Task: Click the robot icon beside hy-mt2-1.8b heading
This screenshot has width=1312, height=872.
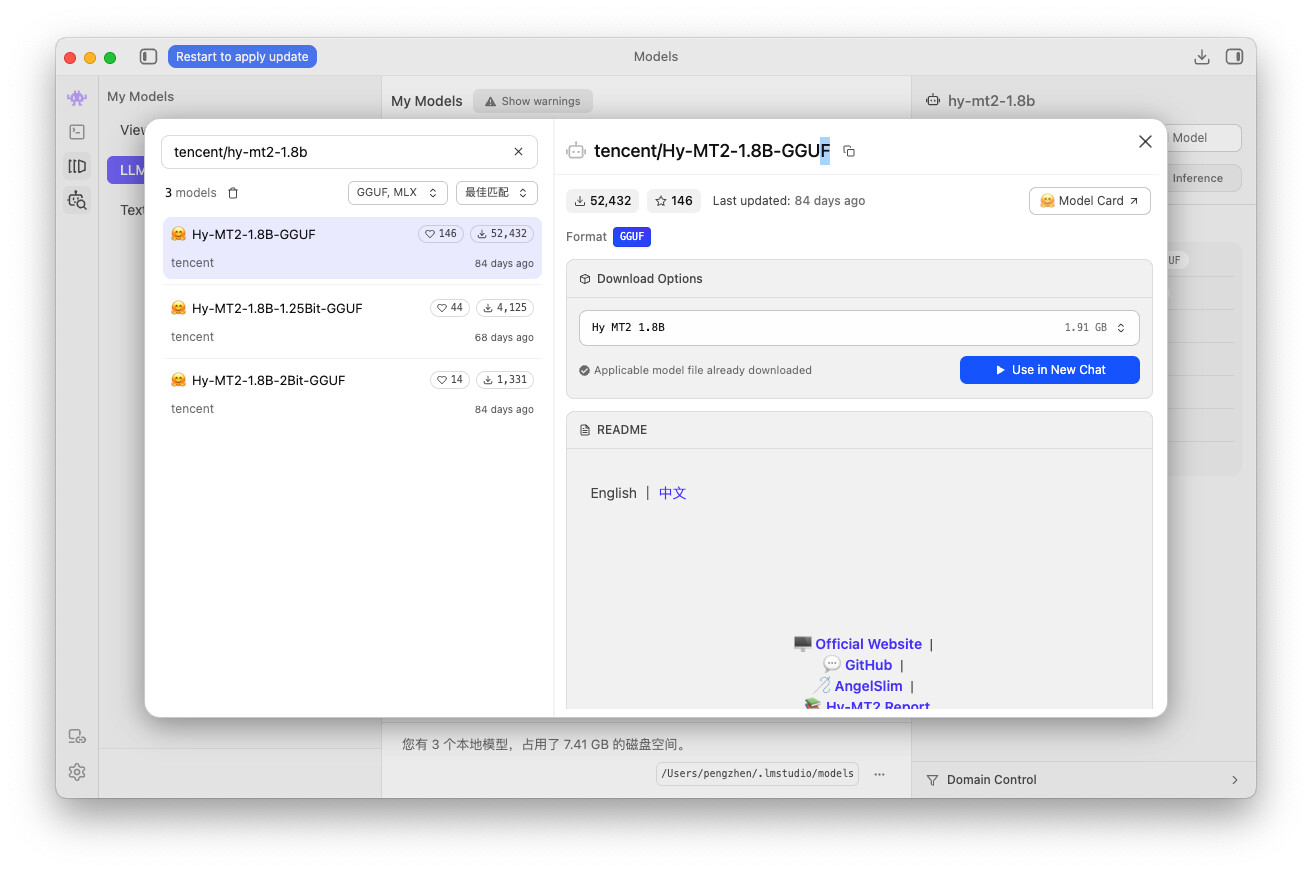Action: pyautogui.click(x=933, y=101)
